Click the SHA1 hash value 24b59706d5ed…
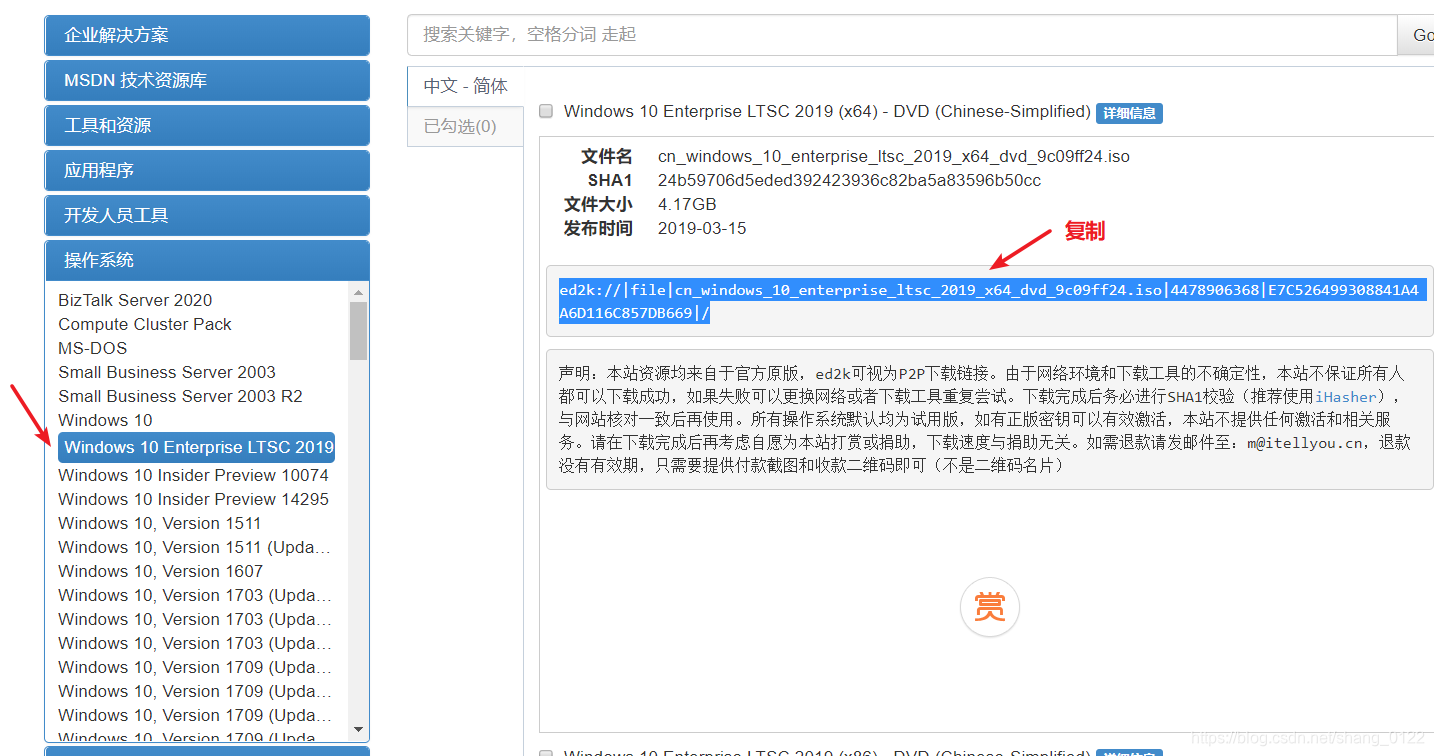1434x756 pixels. coord(849,181)
